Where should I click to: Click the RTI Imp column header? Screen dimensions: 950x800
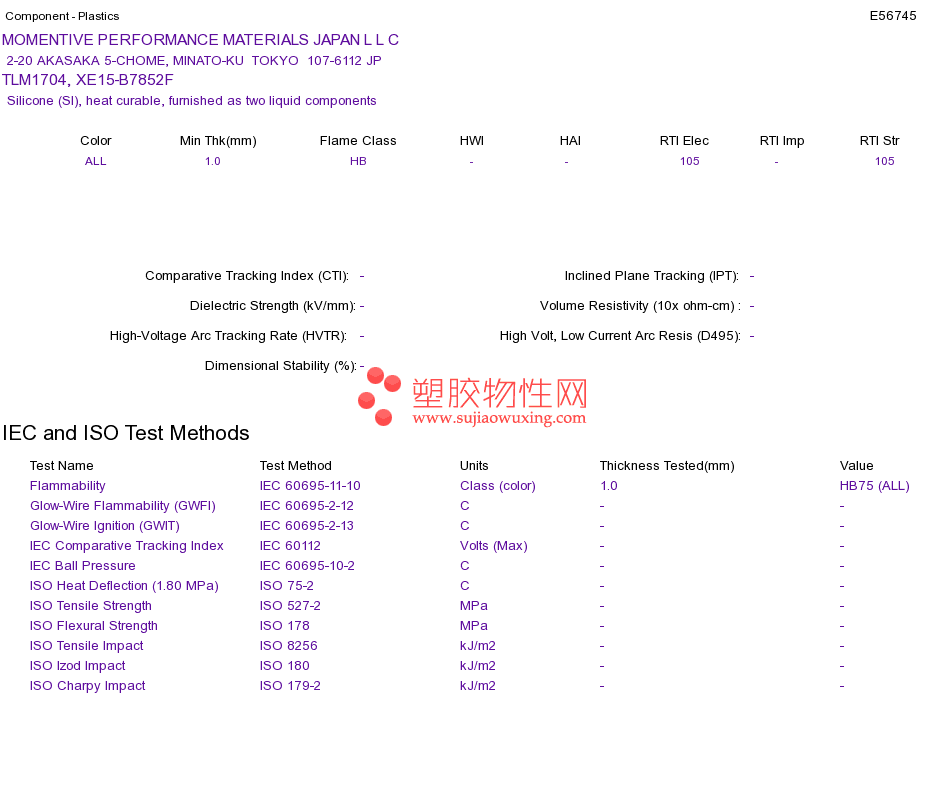pyautogui.click(x=782, y=141)
